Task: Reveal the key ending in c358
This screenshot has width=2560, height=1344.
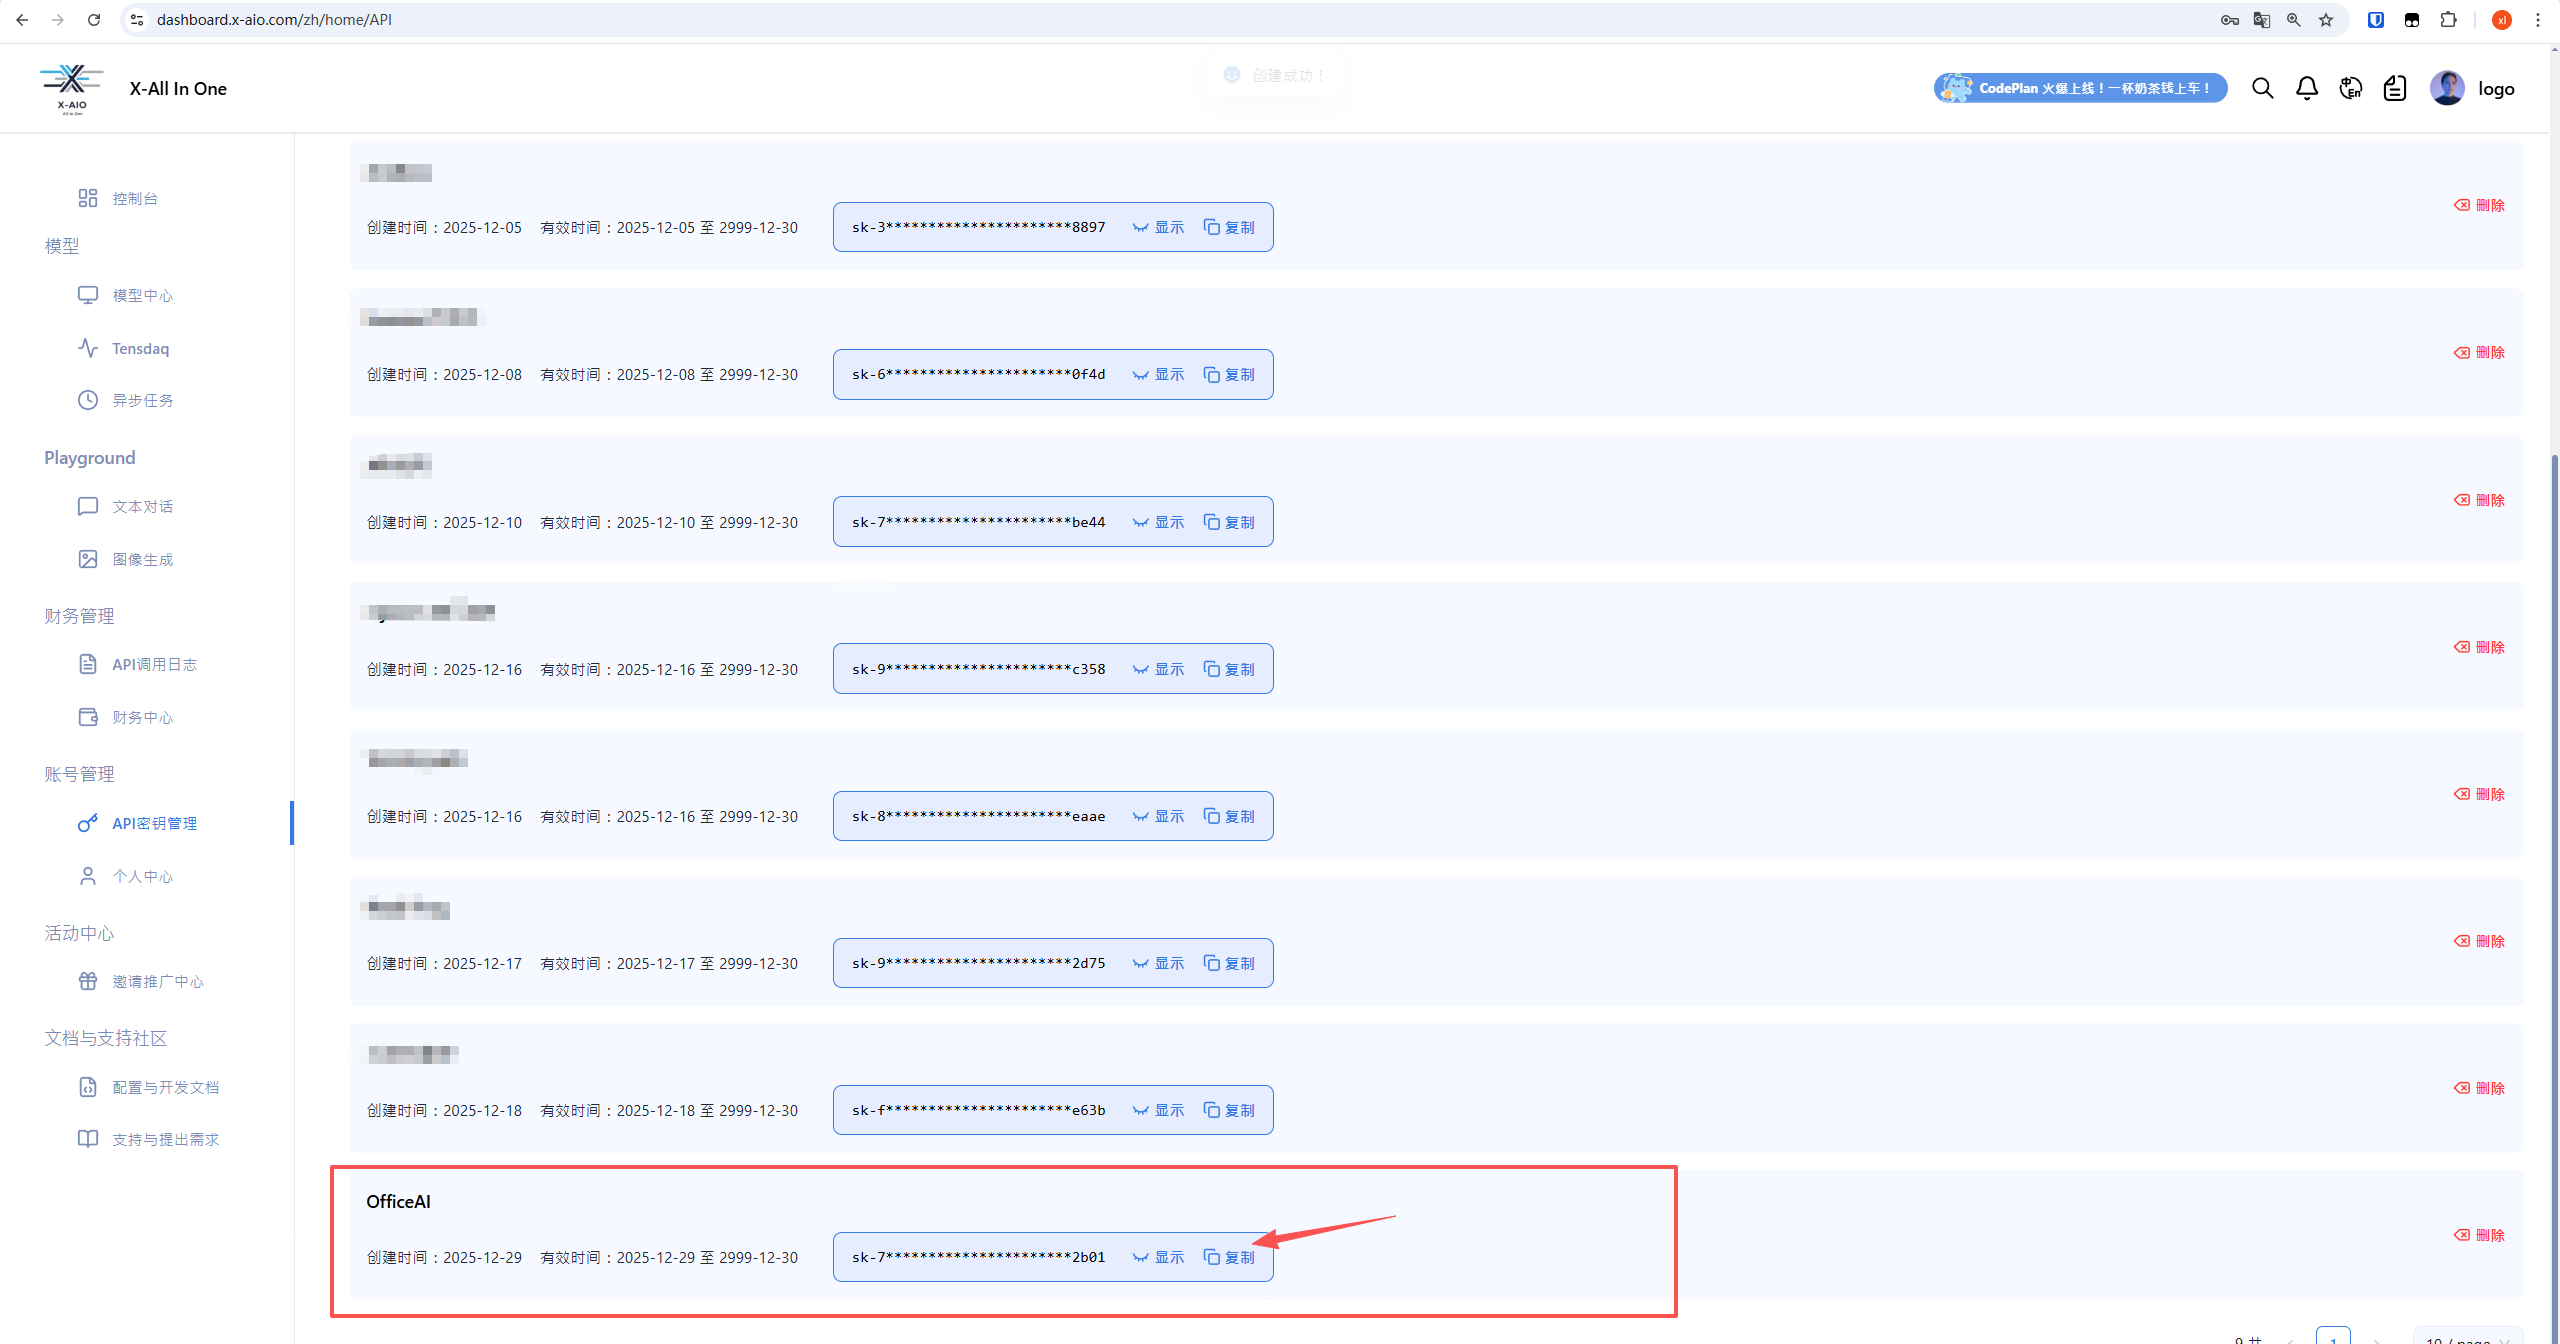Action: 1158,669
